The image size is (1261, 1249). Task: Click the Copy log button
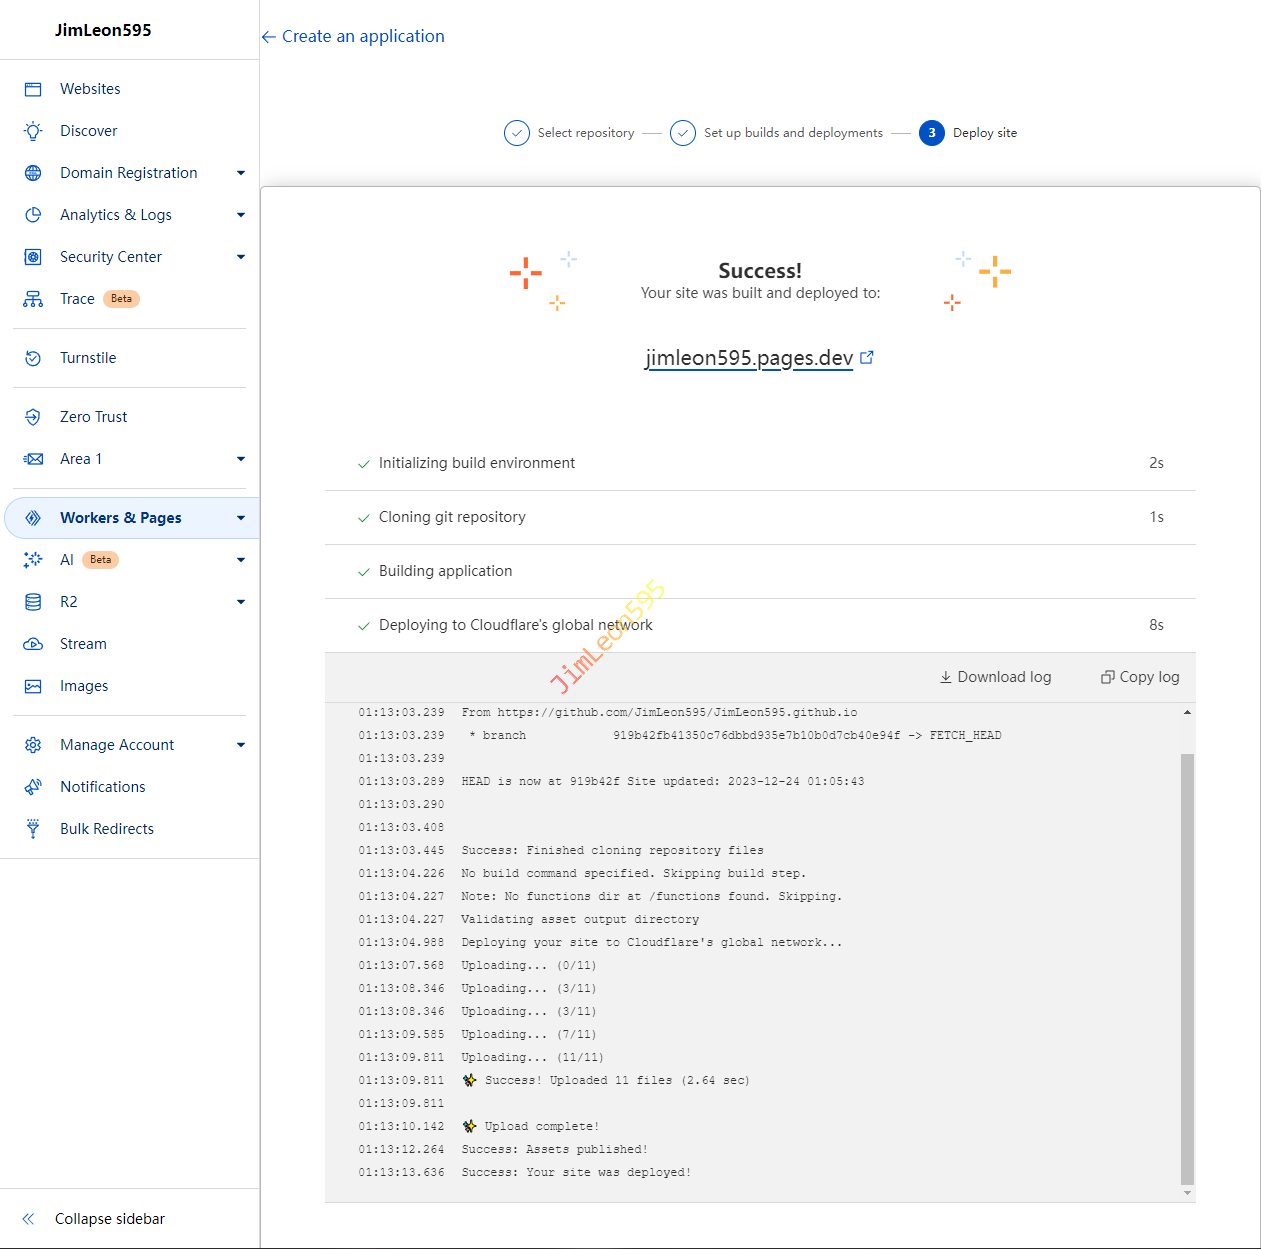point(1140,677)
